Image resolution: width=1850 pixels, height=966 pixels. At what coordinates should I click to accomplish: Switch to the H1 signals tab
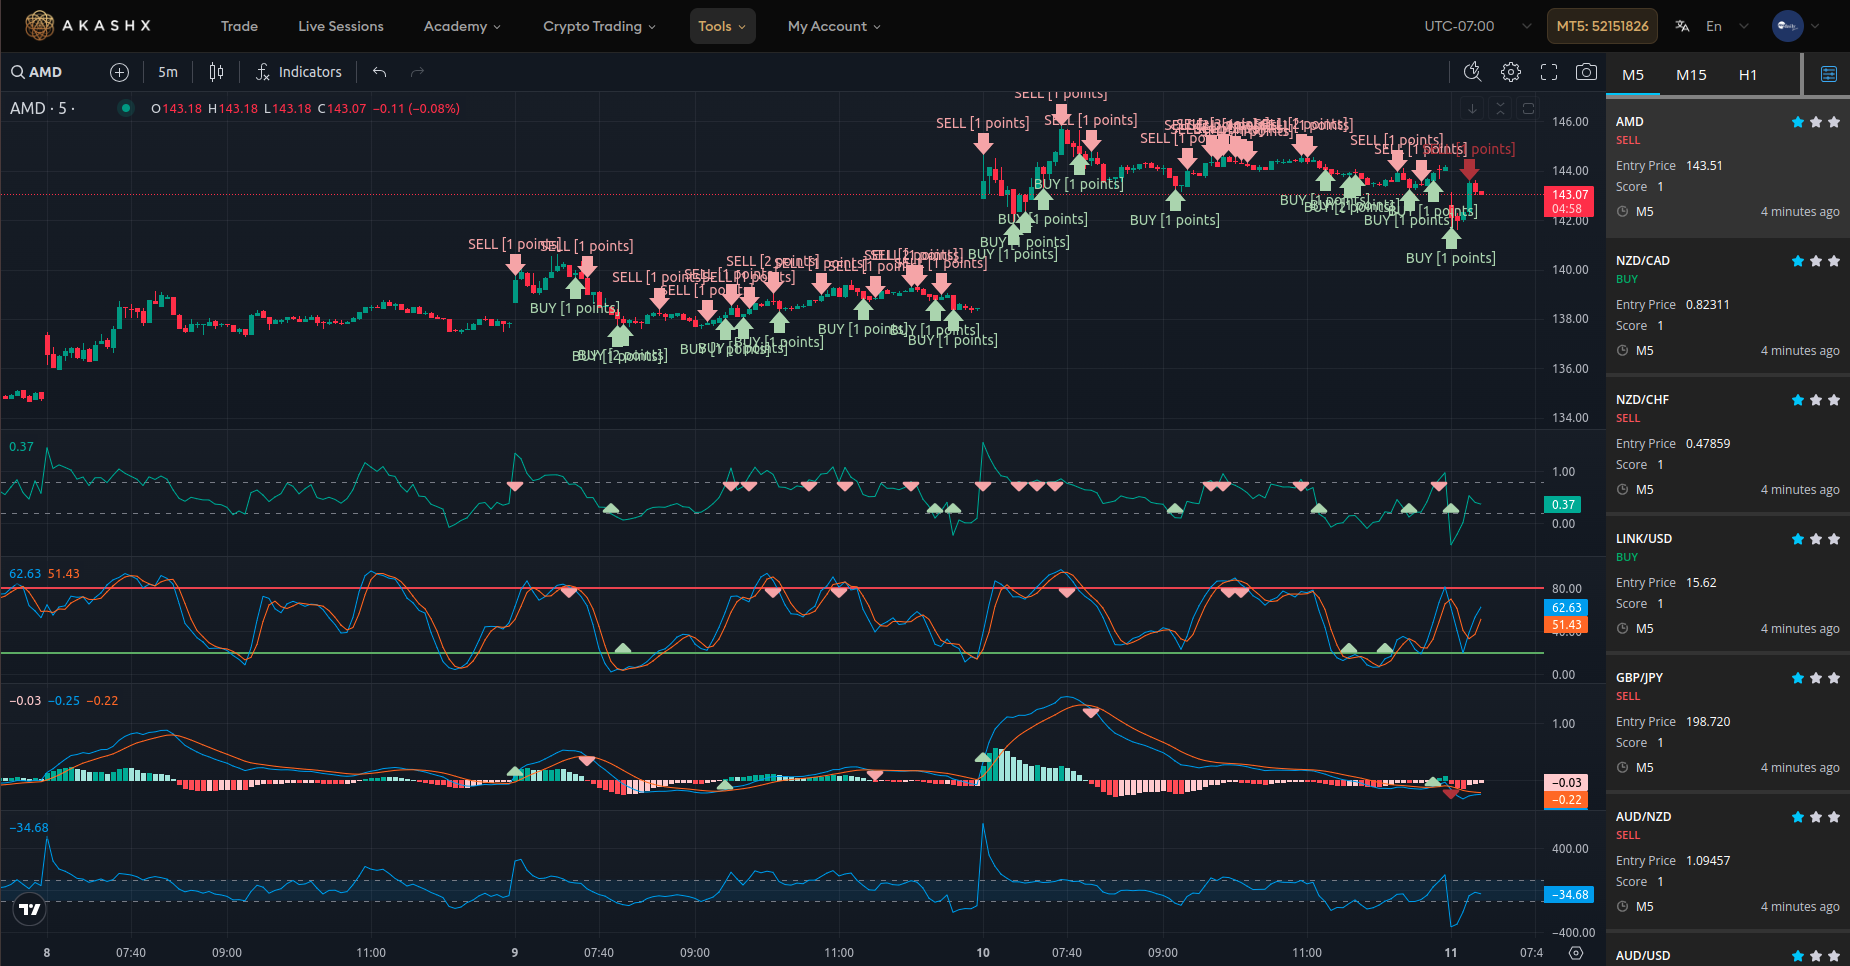click(1748, 75)
